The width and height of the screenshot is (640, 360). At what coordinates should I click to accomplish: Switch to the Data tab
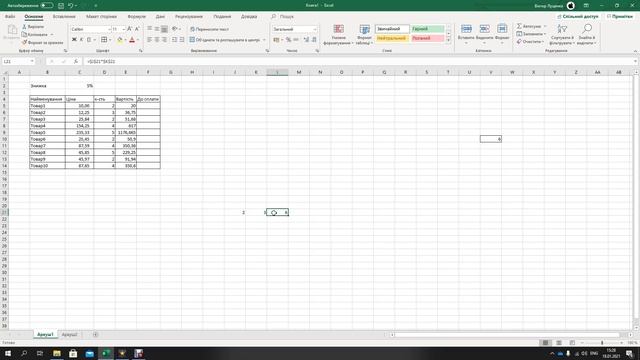coord(160,17)
